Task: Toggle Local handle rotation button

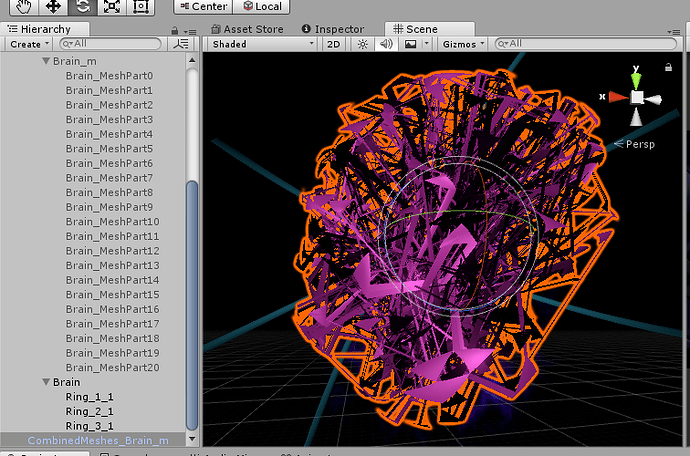Action: [x=261, y=6]
